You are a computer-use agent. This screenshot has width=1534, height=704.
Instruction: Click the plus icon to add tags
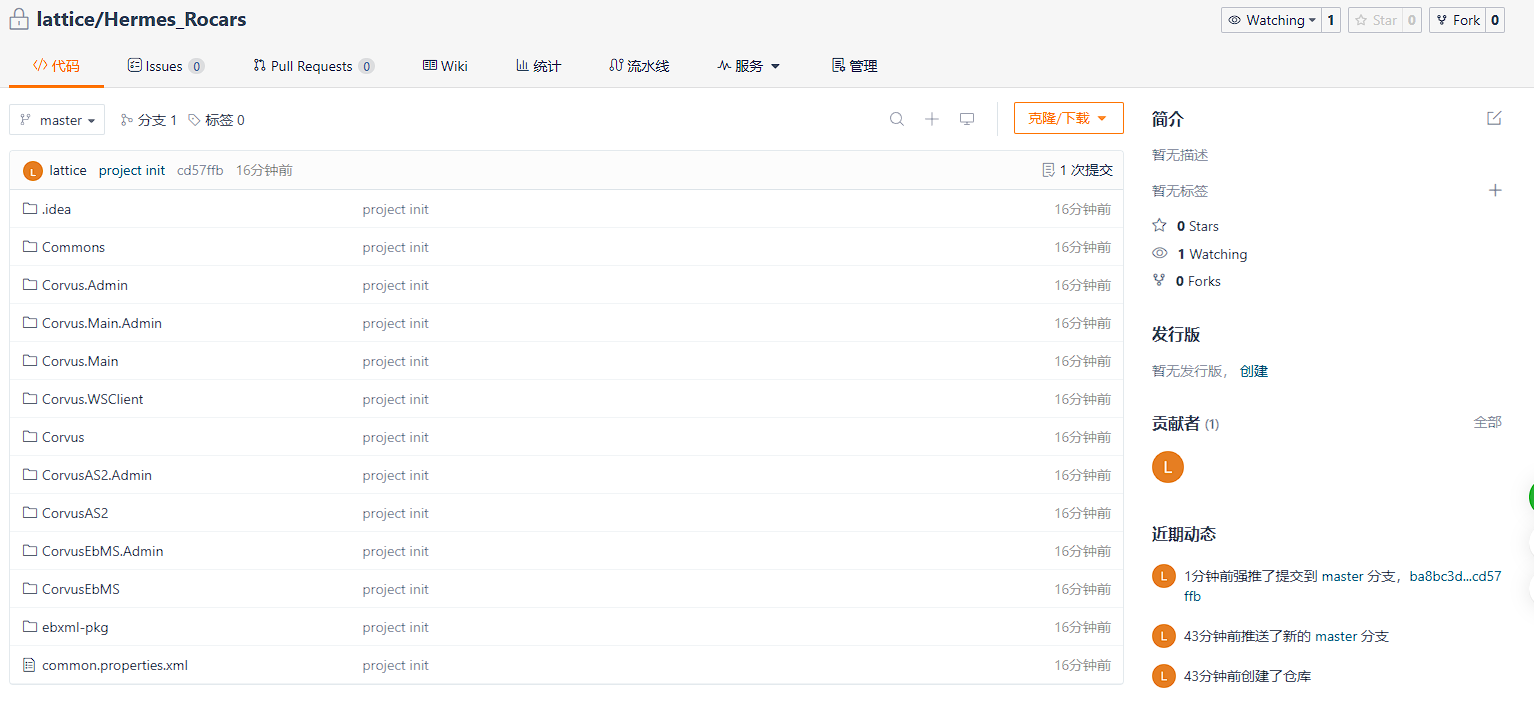[1495, 190]
